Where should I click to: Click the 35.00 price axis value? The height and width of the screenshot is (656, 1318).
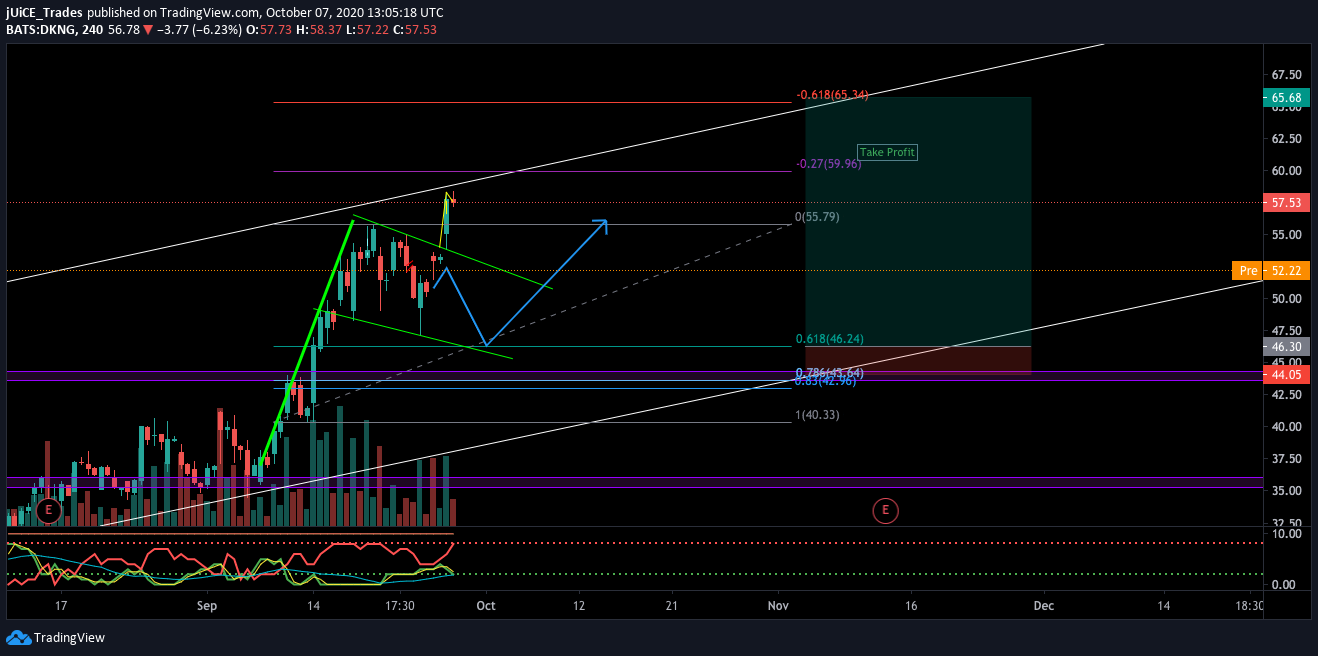click(1286, 491)
